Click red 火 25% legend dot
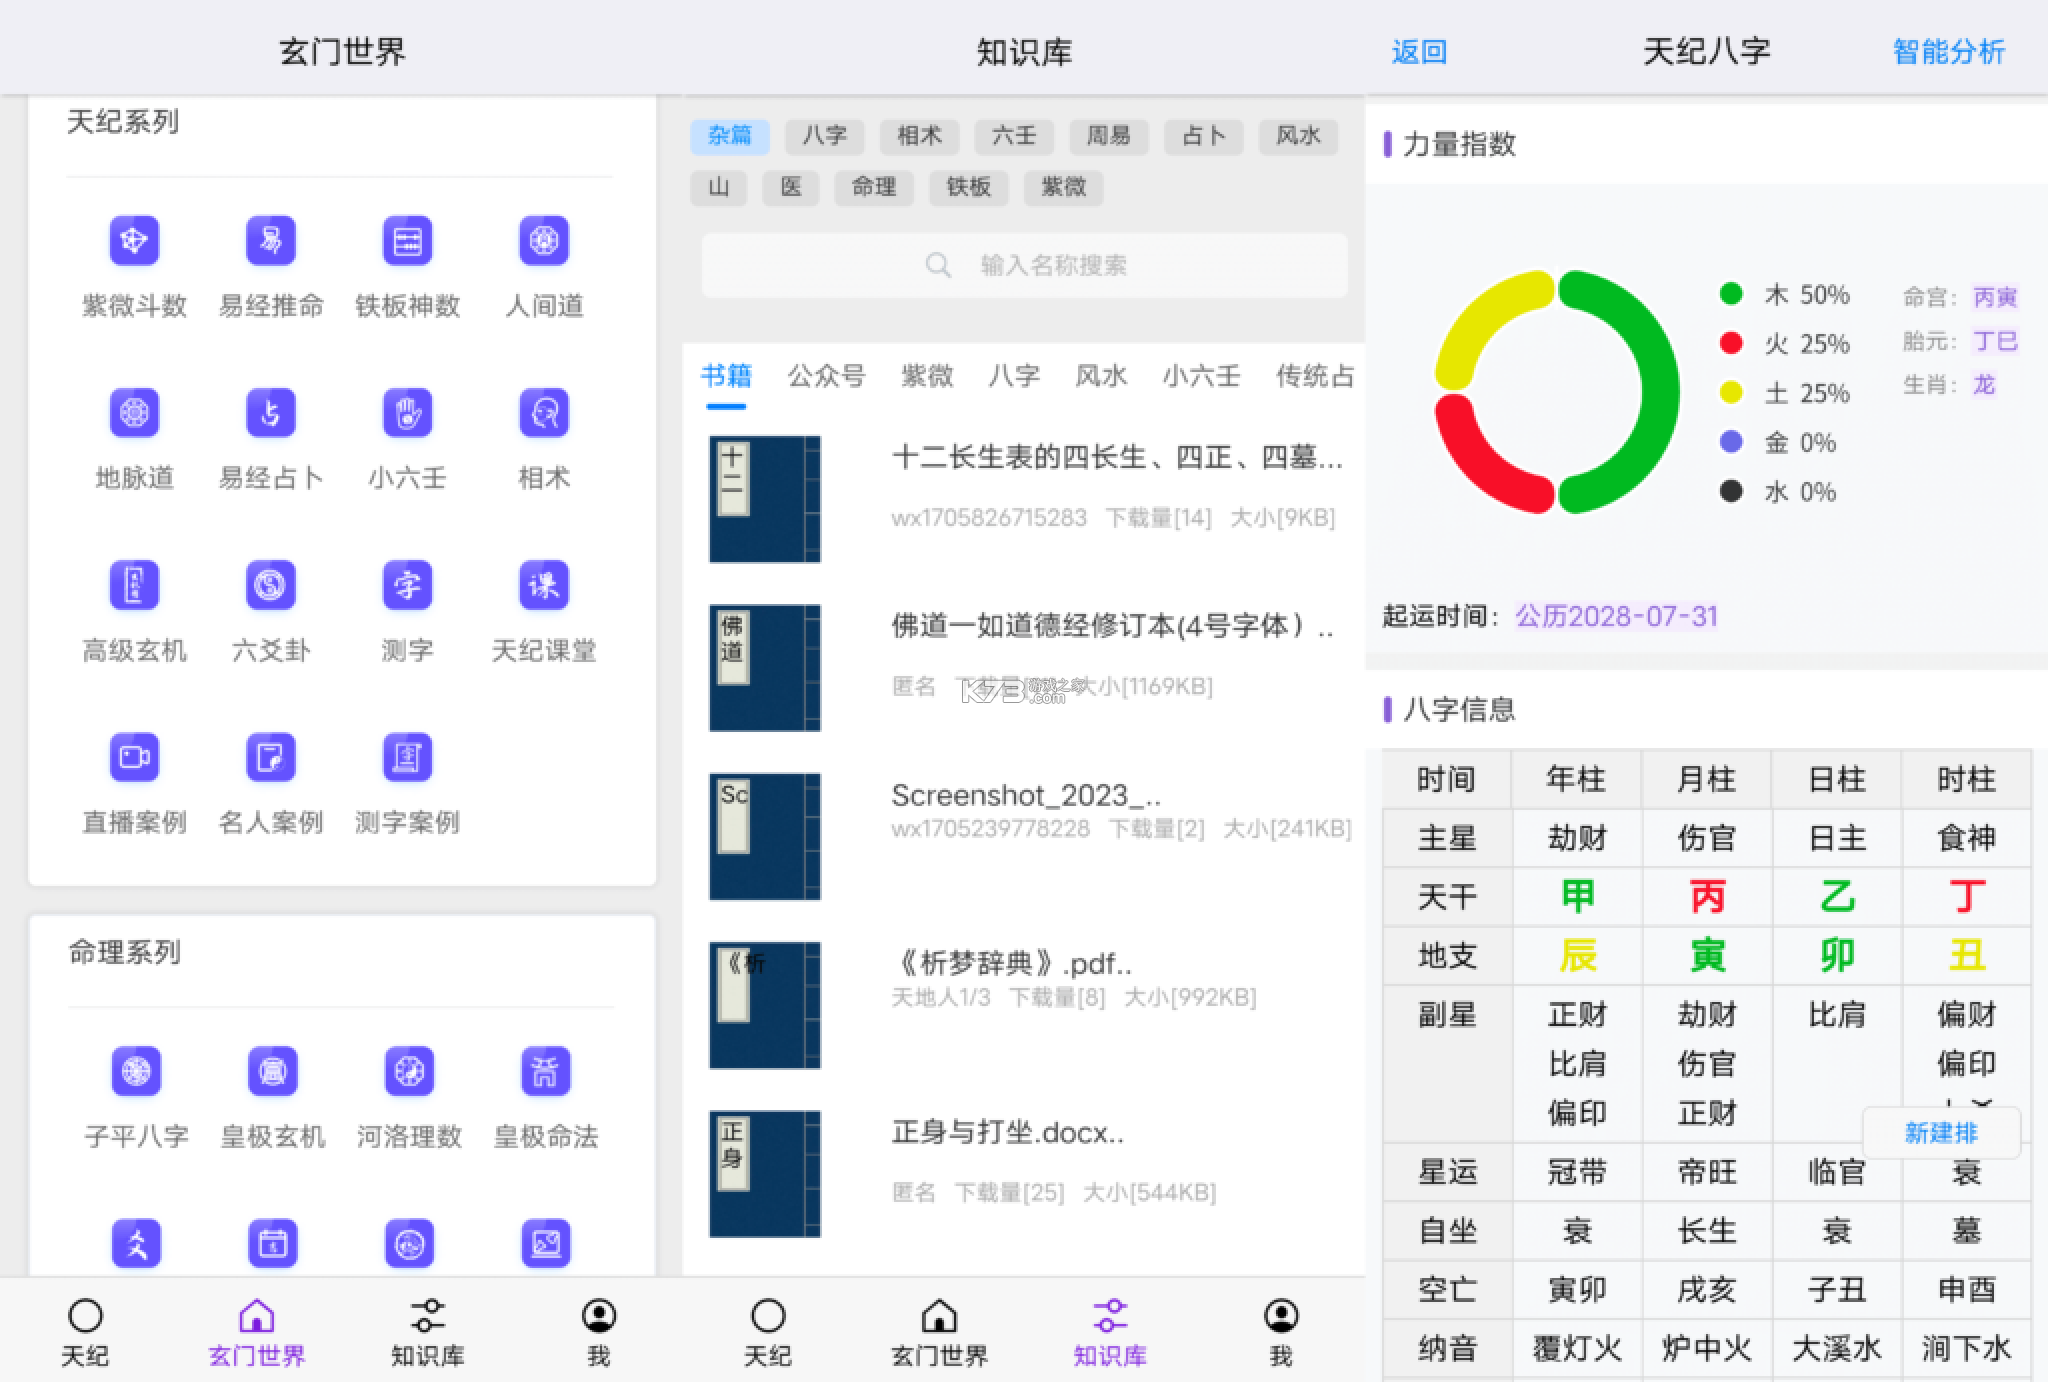Image resolution: width=2048 pixels, height=1382 pixels. click(1731, 343)
